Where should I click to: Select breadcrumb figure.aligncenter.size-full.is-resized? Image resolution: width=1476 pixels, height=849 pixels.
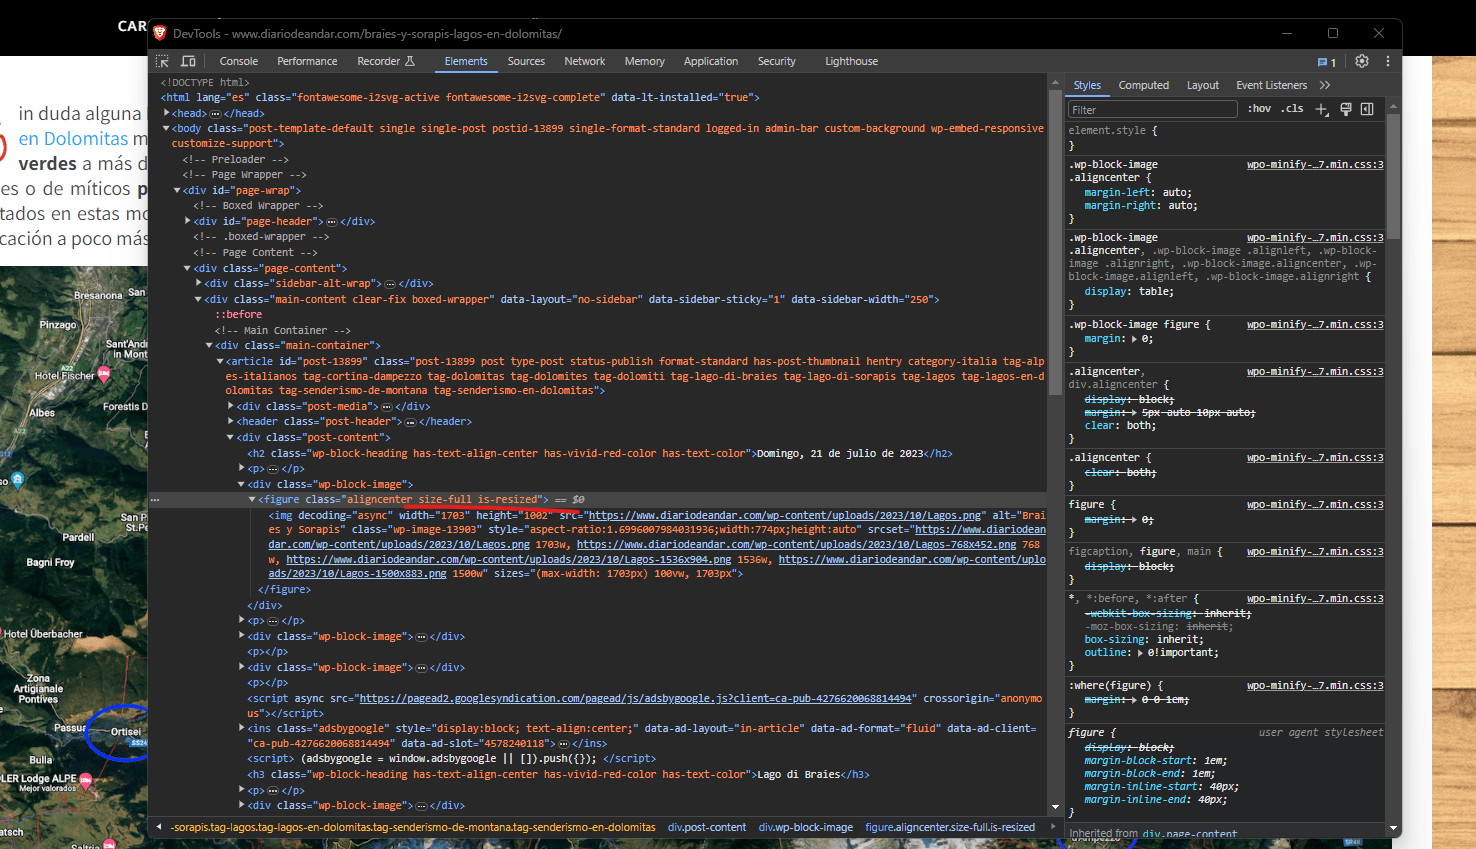click(x=950, y=827)
